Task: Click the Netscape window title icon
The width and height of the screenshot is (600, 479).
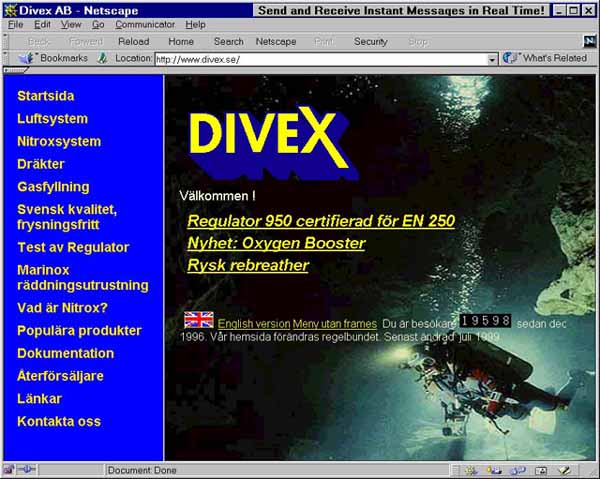Action: 10,10
